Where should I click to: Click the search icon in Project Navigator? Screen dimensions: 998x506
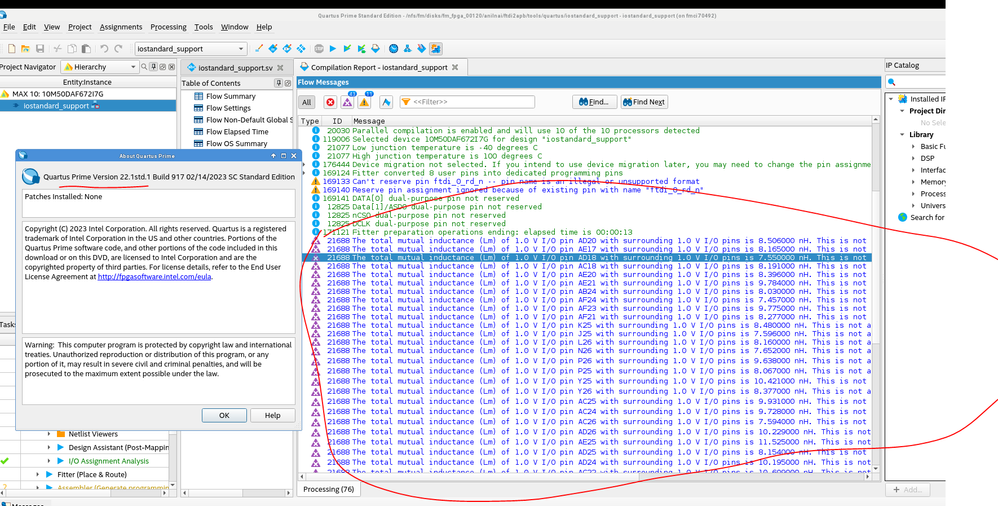point(144,67)
